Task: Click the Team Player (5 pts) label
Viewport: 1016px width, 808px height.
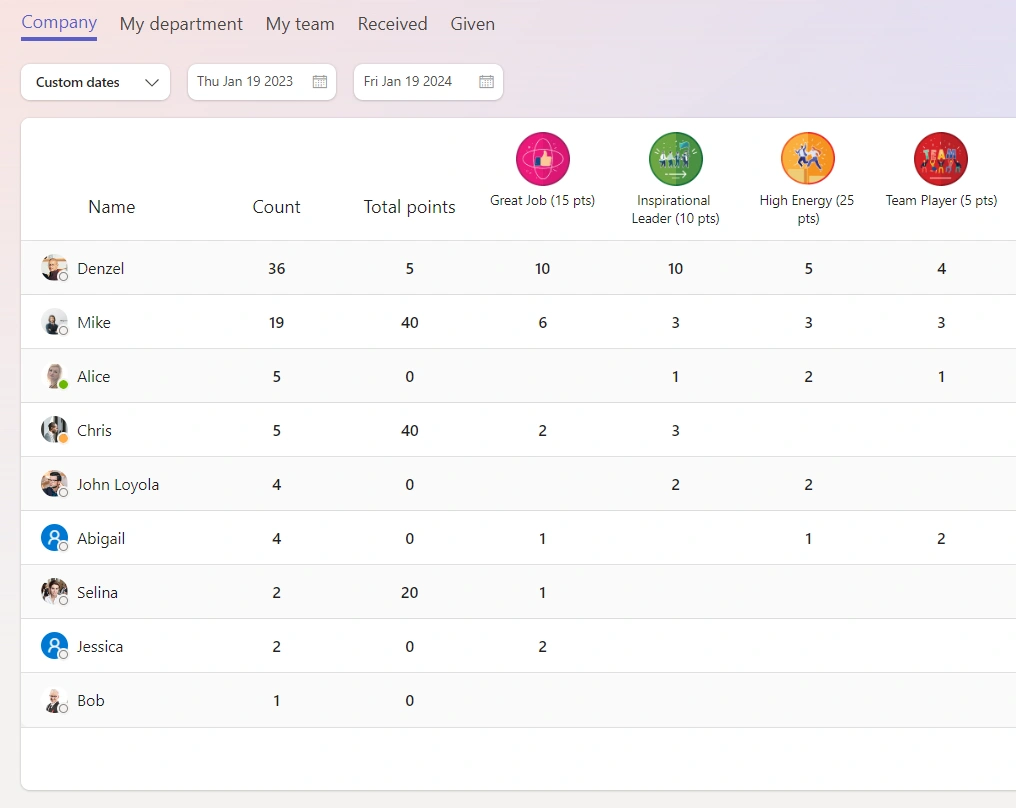Action: [941, 200]
